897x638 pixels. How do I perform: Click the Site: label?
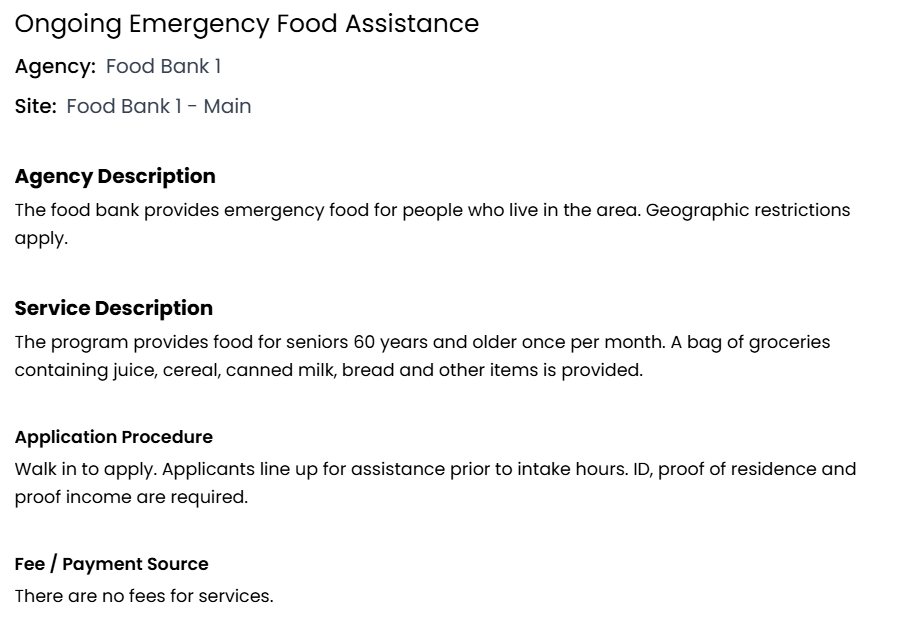[x=35, y=107]
